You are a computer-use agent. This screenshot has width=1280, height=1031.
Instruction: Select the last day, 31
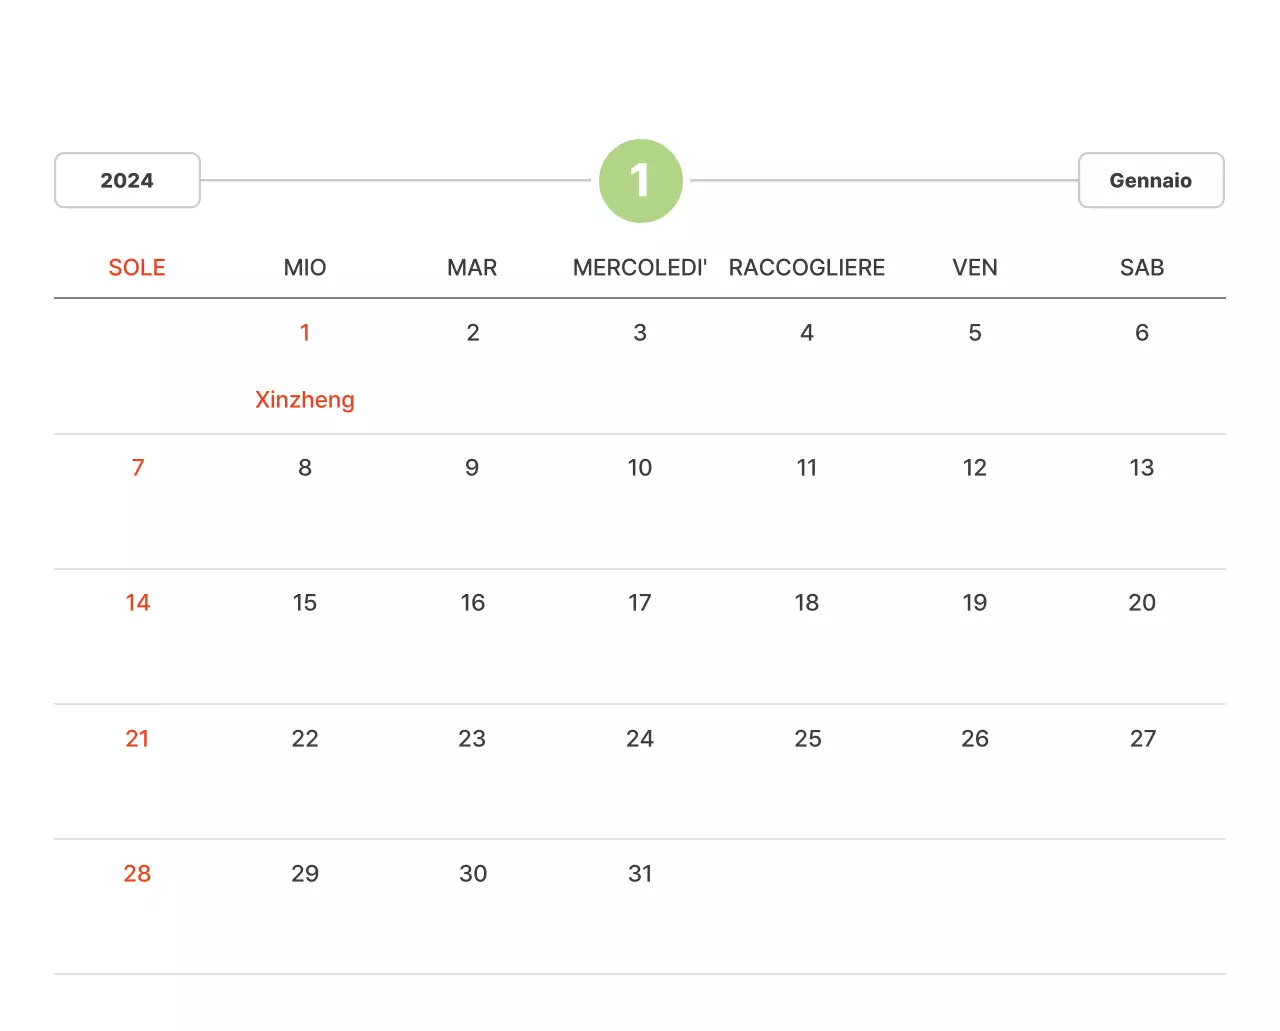click(639, 873)
